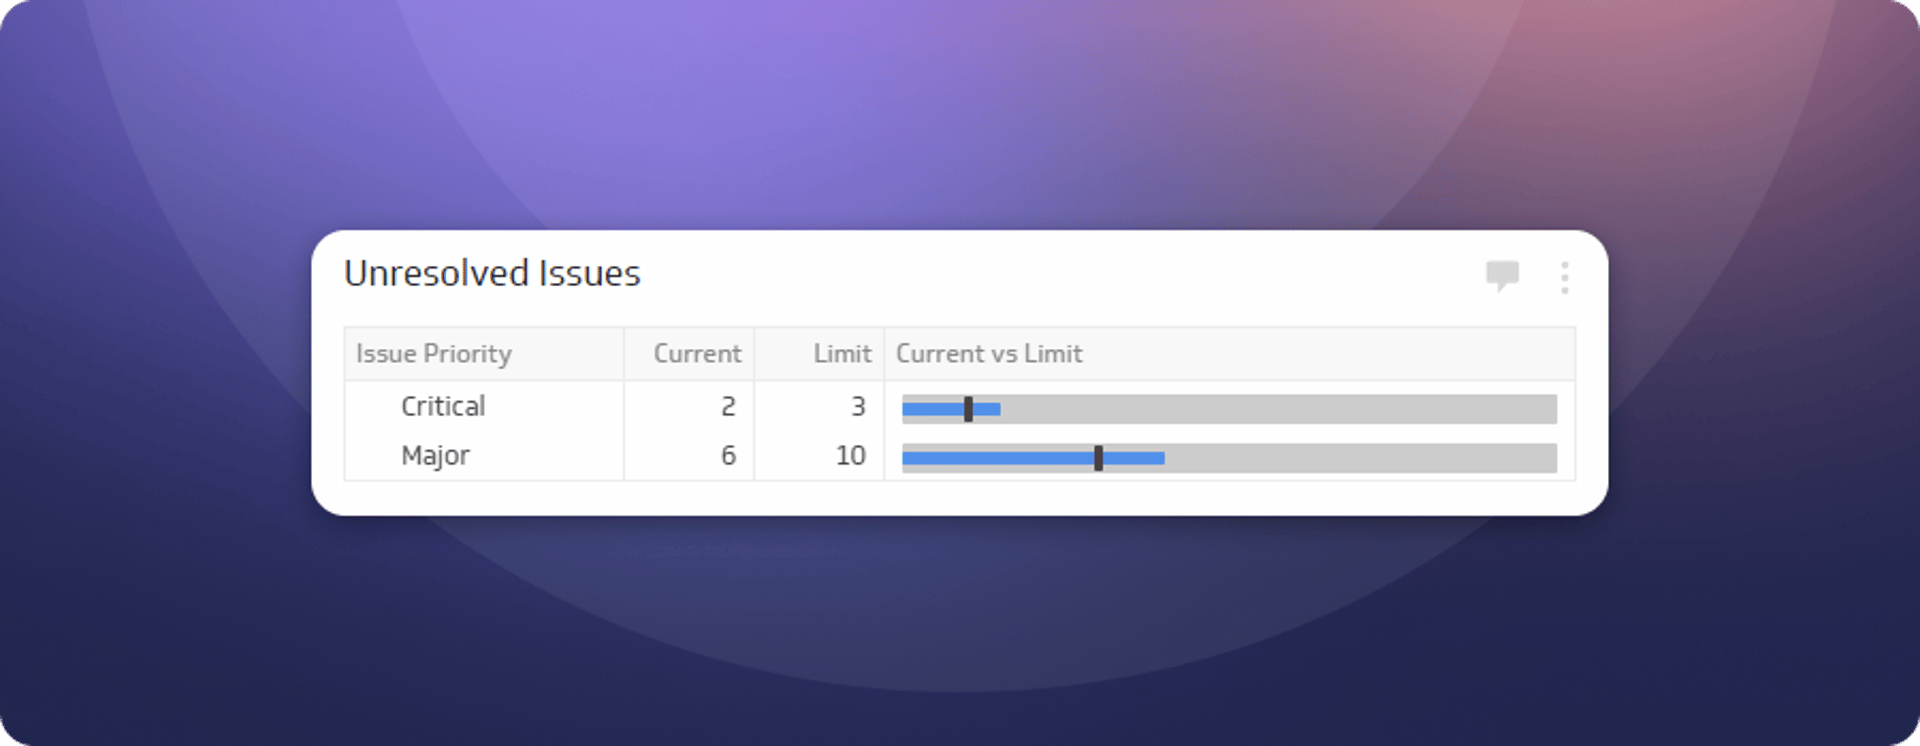This screenshot has height=746, width=1920.
Task: Open the three-dot widget options menu
Action: 1565,277
